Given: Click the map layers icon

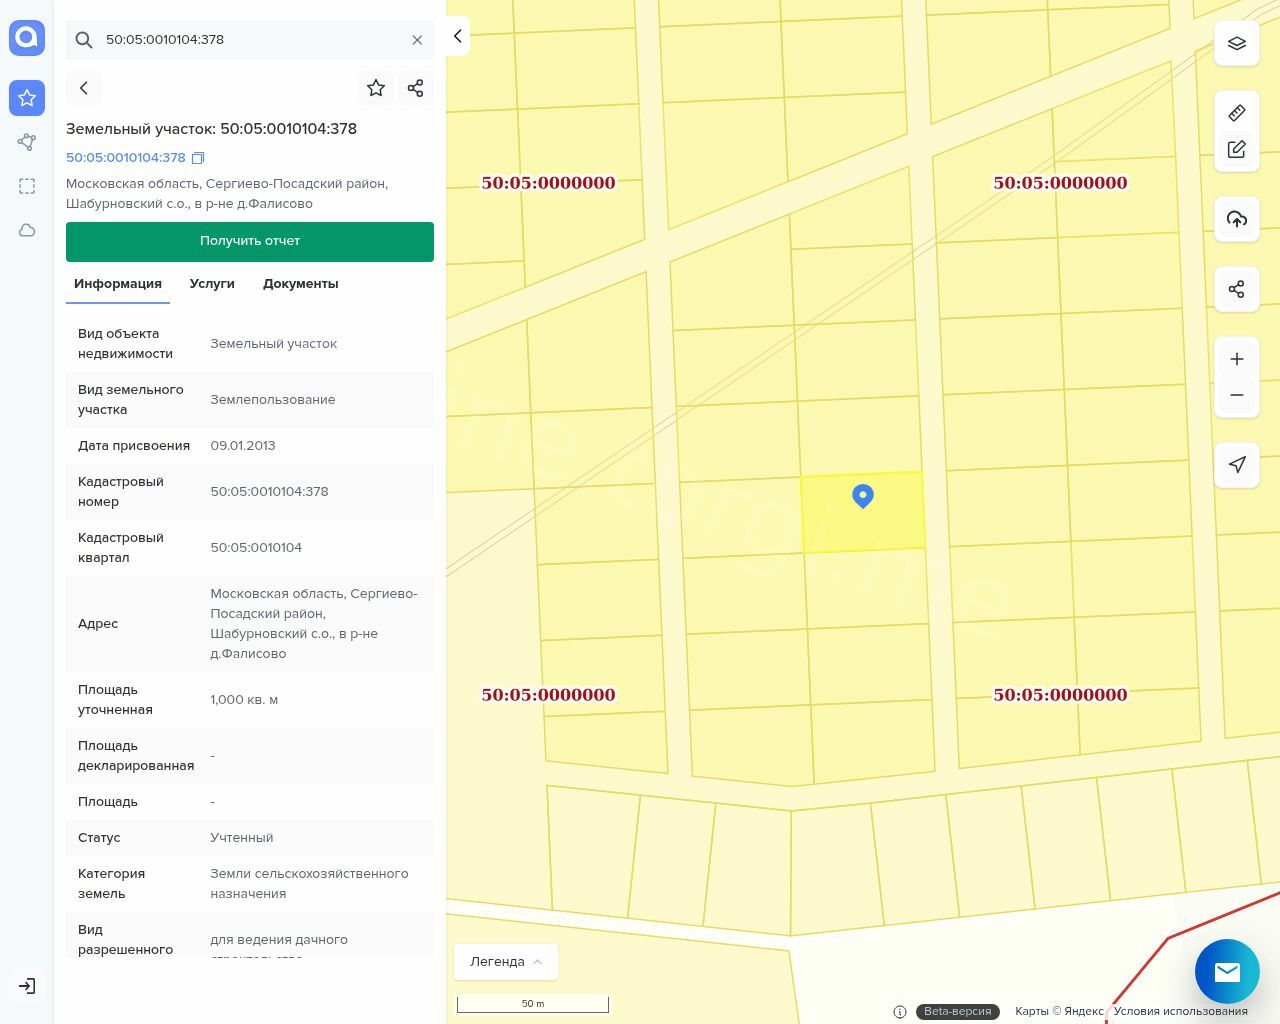Looking at the screenshot, I should point(1236,43).
